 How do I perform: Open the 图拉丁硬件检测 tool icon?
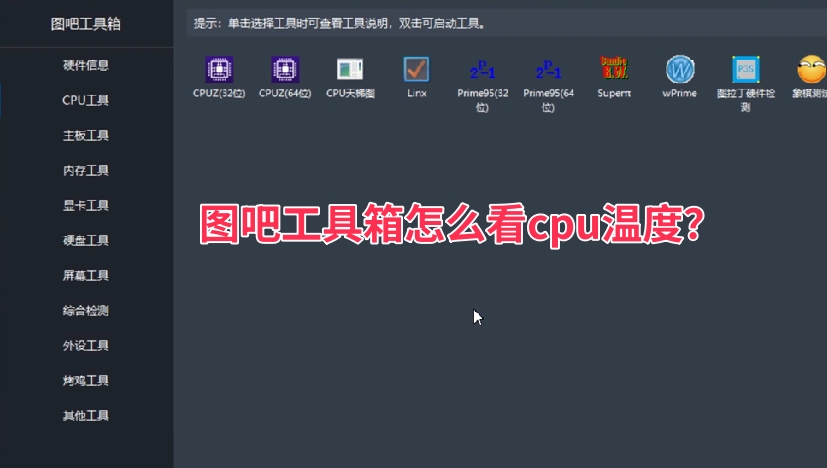[745, 70]
